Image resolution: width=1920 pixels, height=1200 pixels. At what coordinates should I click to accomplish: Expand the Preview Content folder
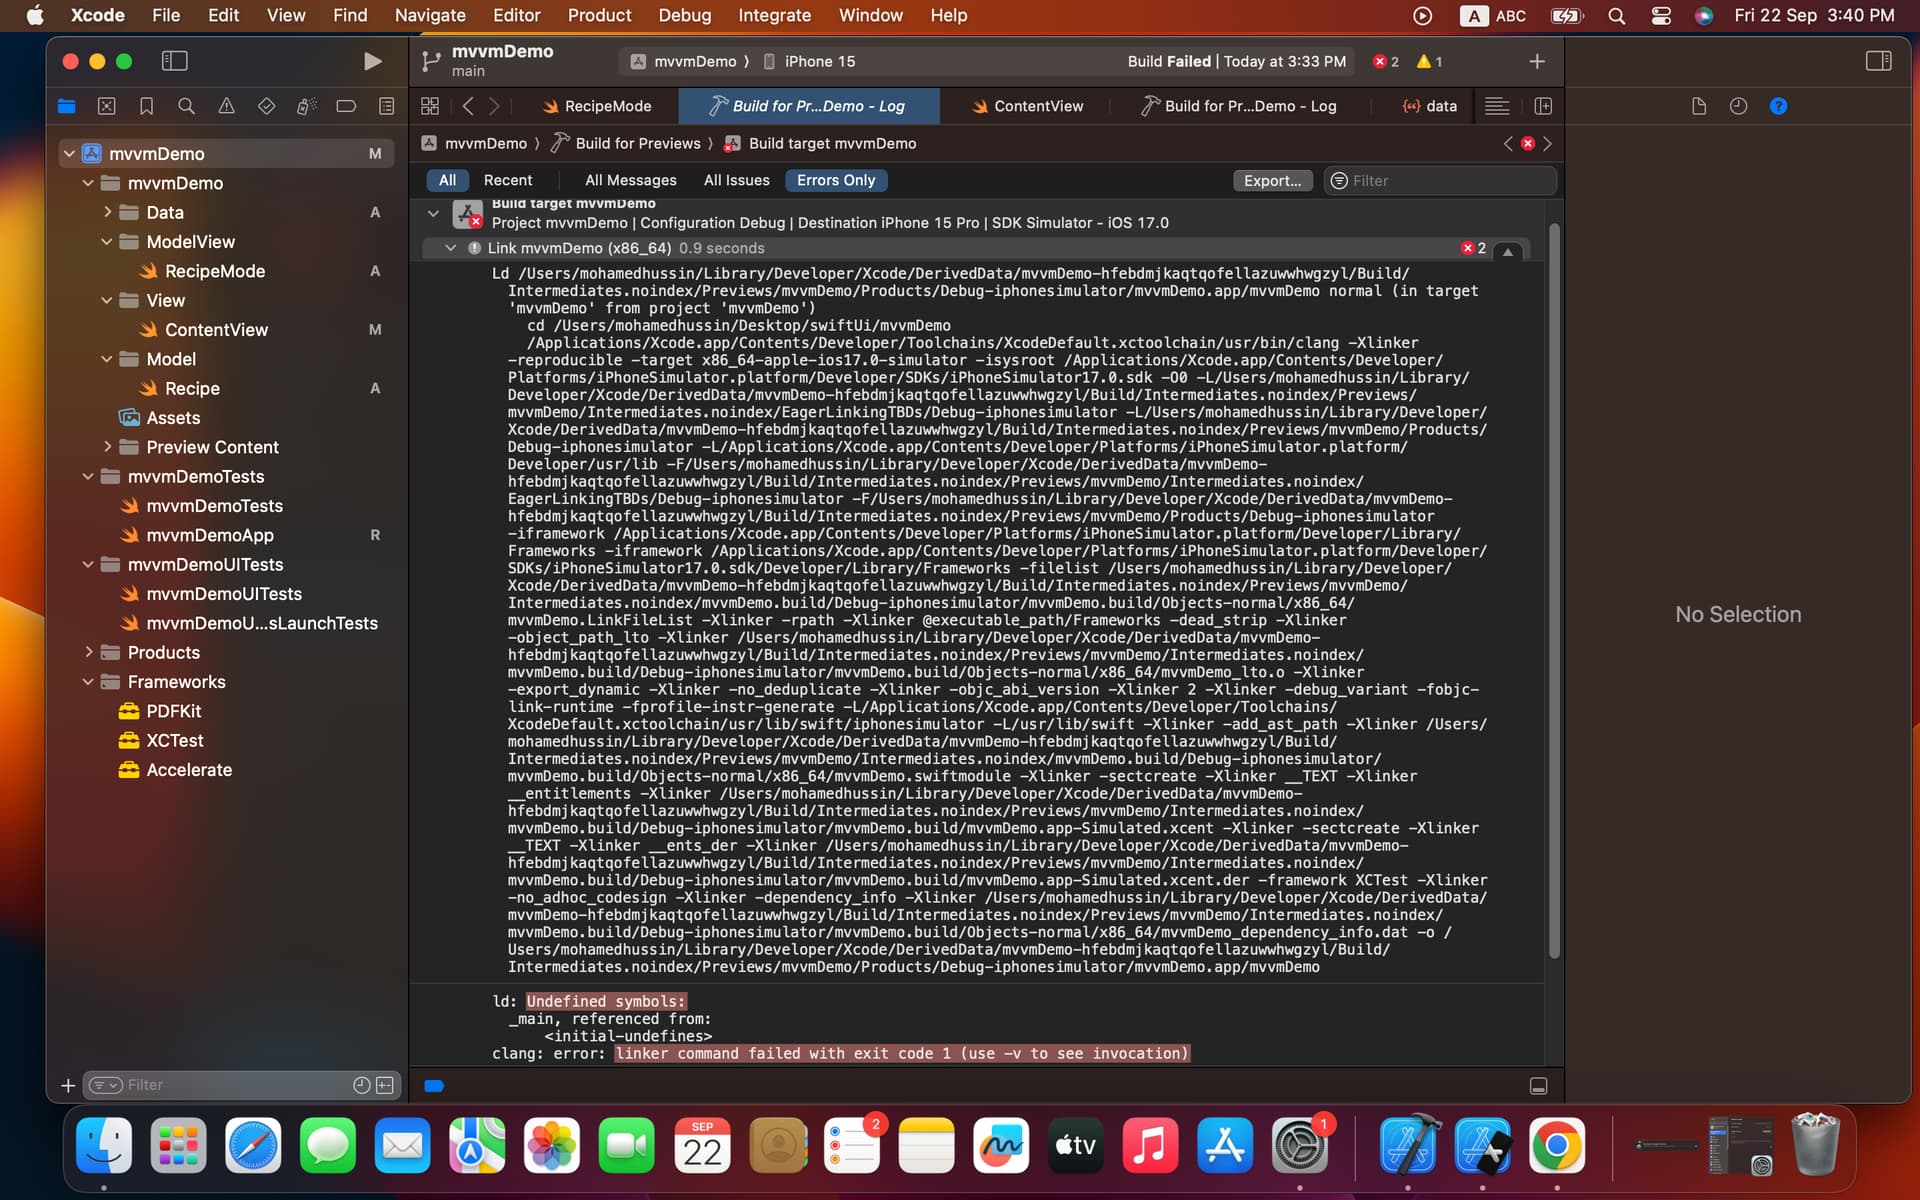pyautogui.click(x=107, y=447)
